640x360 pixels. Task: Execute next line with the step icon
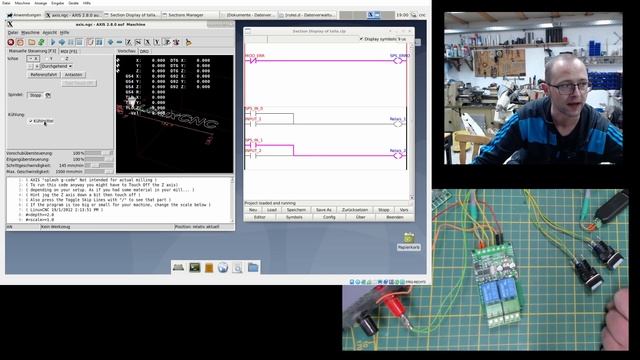click(x=62, y=42)
